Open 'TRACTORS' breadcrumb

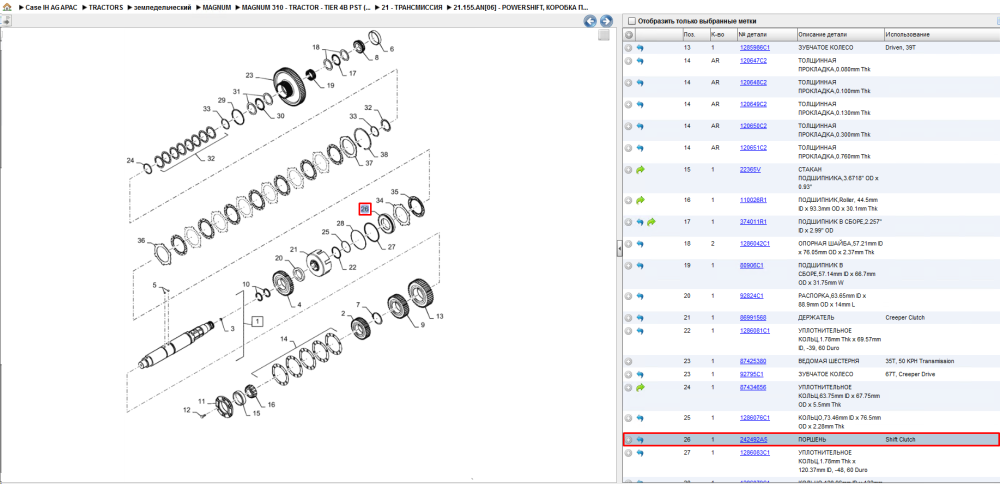[x=106, y=6]
